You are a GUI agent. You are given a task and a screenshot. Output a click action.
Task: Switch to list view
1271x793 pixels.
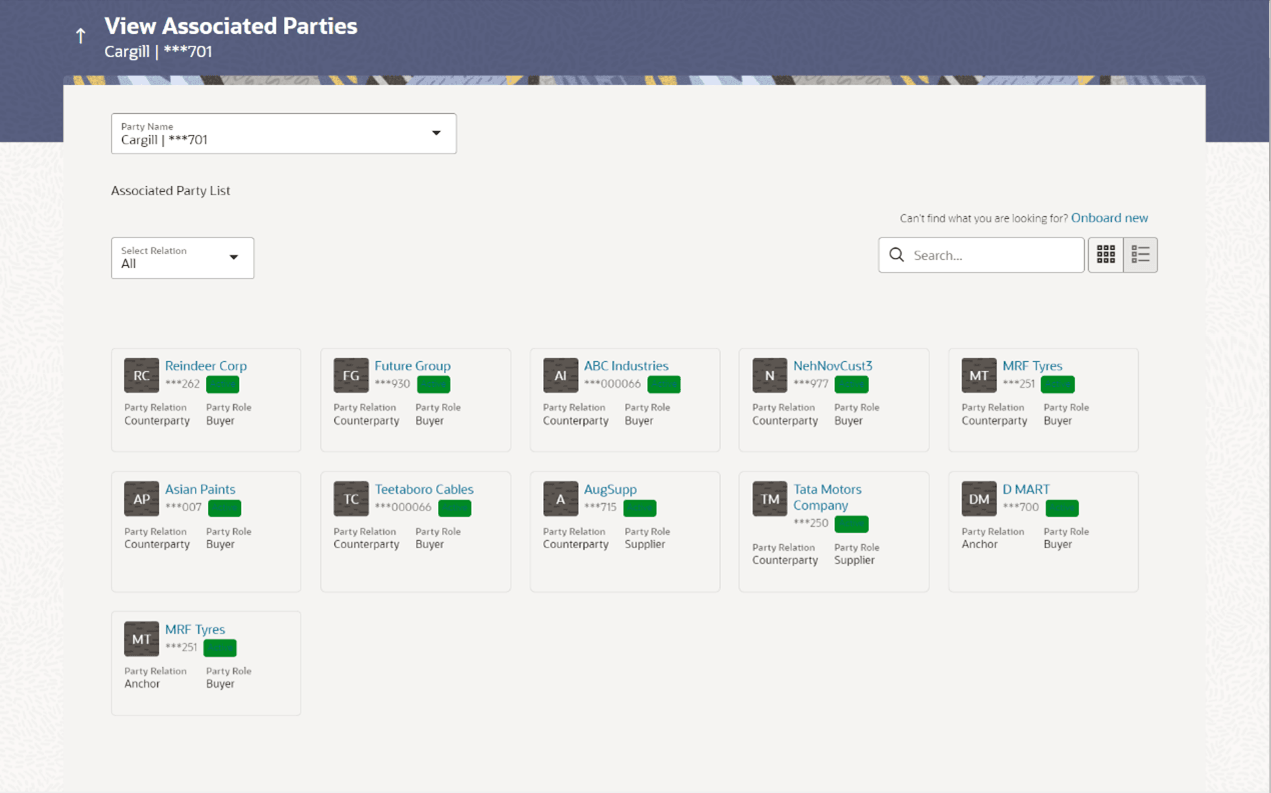click(x=1140, y=255)
